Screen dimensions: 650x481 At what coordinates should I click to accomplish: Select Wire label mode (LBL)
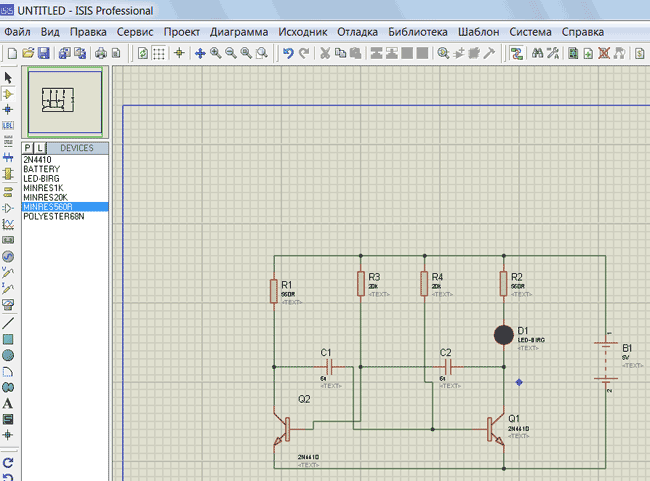tap(8, 125)
